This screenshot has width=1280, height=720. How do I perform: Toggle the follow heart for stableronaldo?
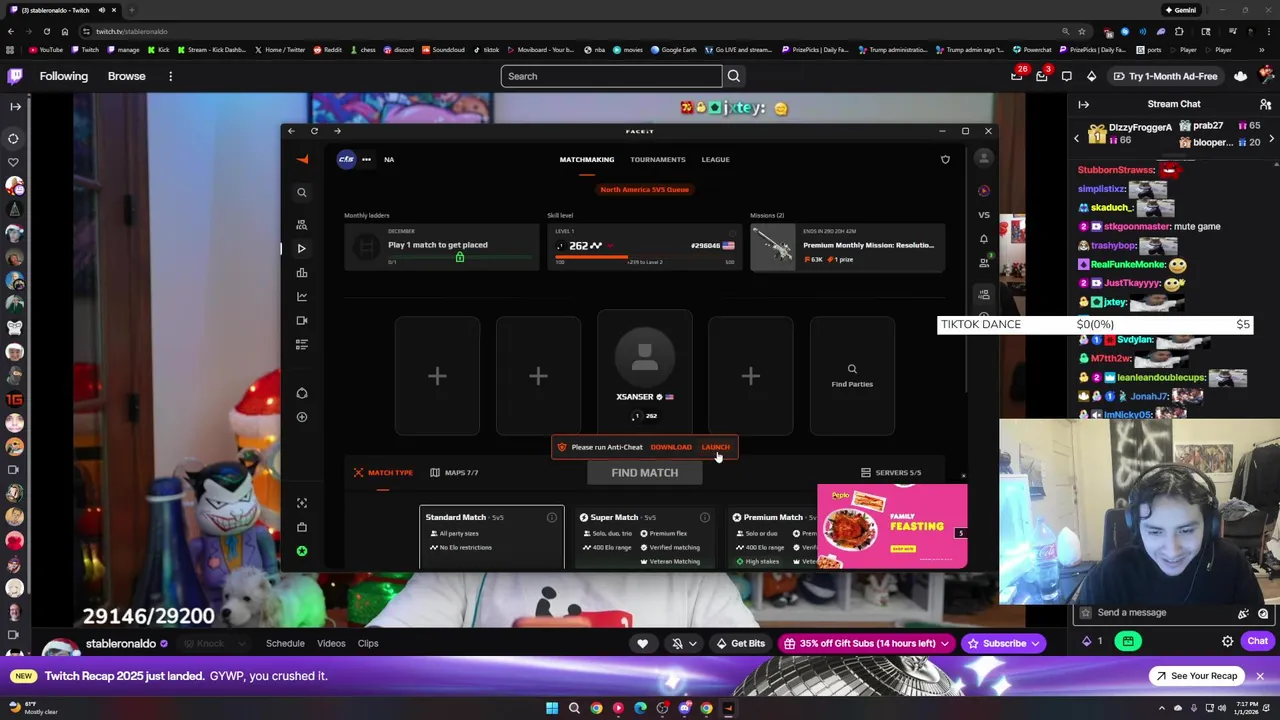pos(643,643)
